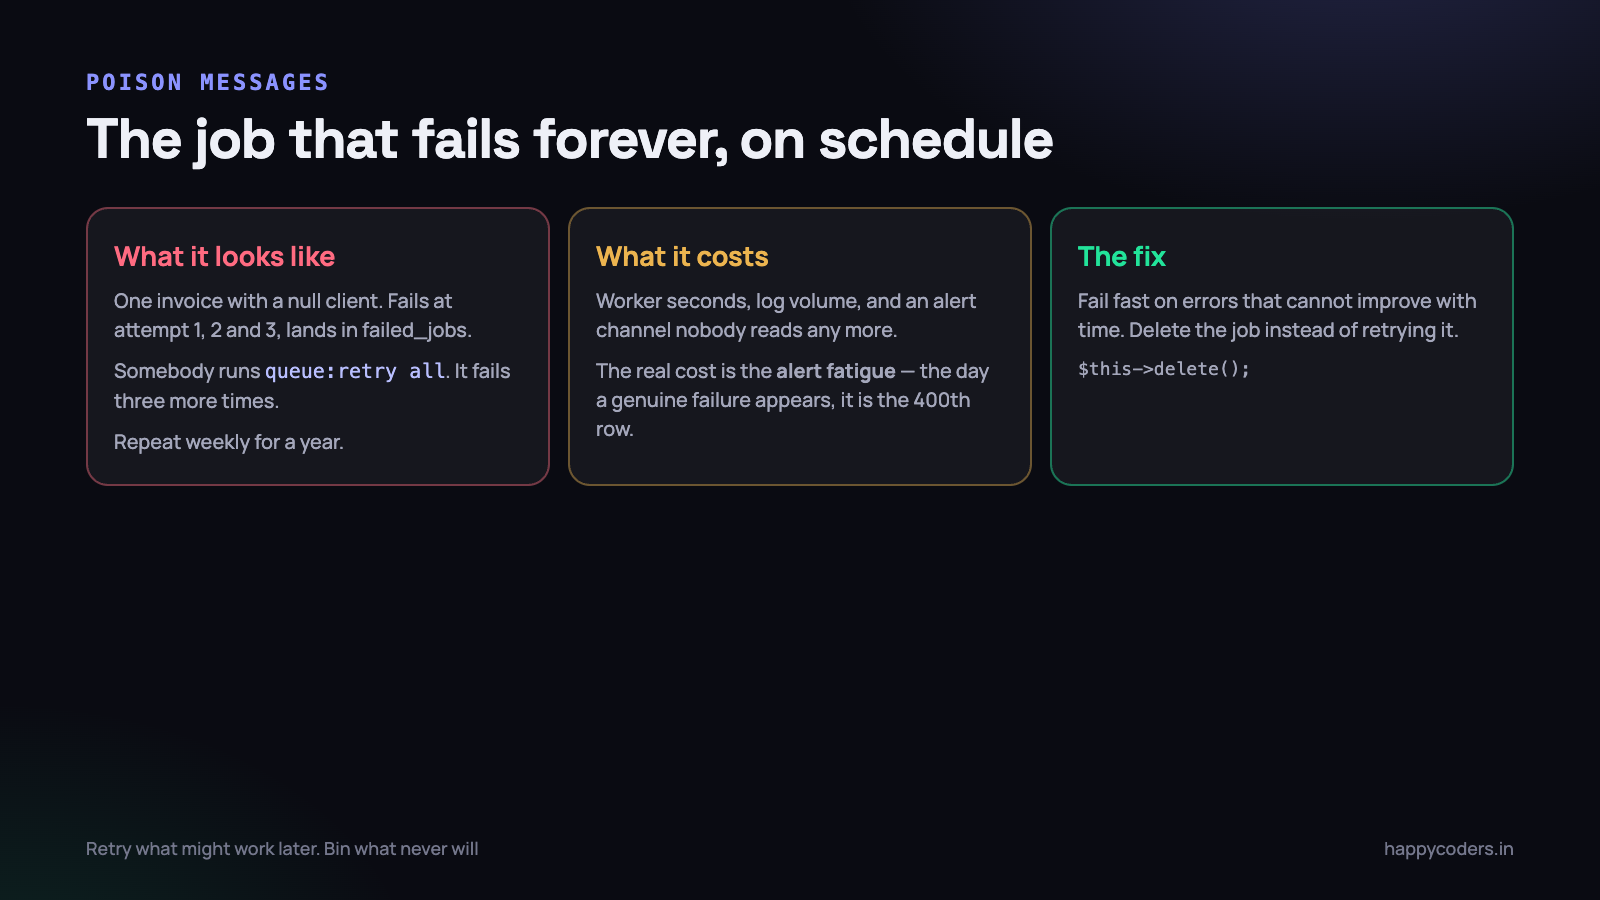
Task: Click the 'What it looks like' heading
Action: pos(224,257)
